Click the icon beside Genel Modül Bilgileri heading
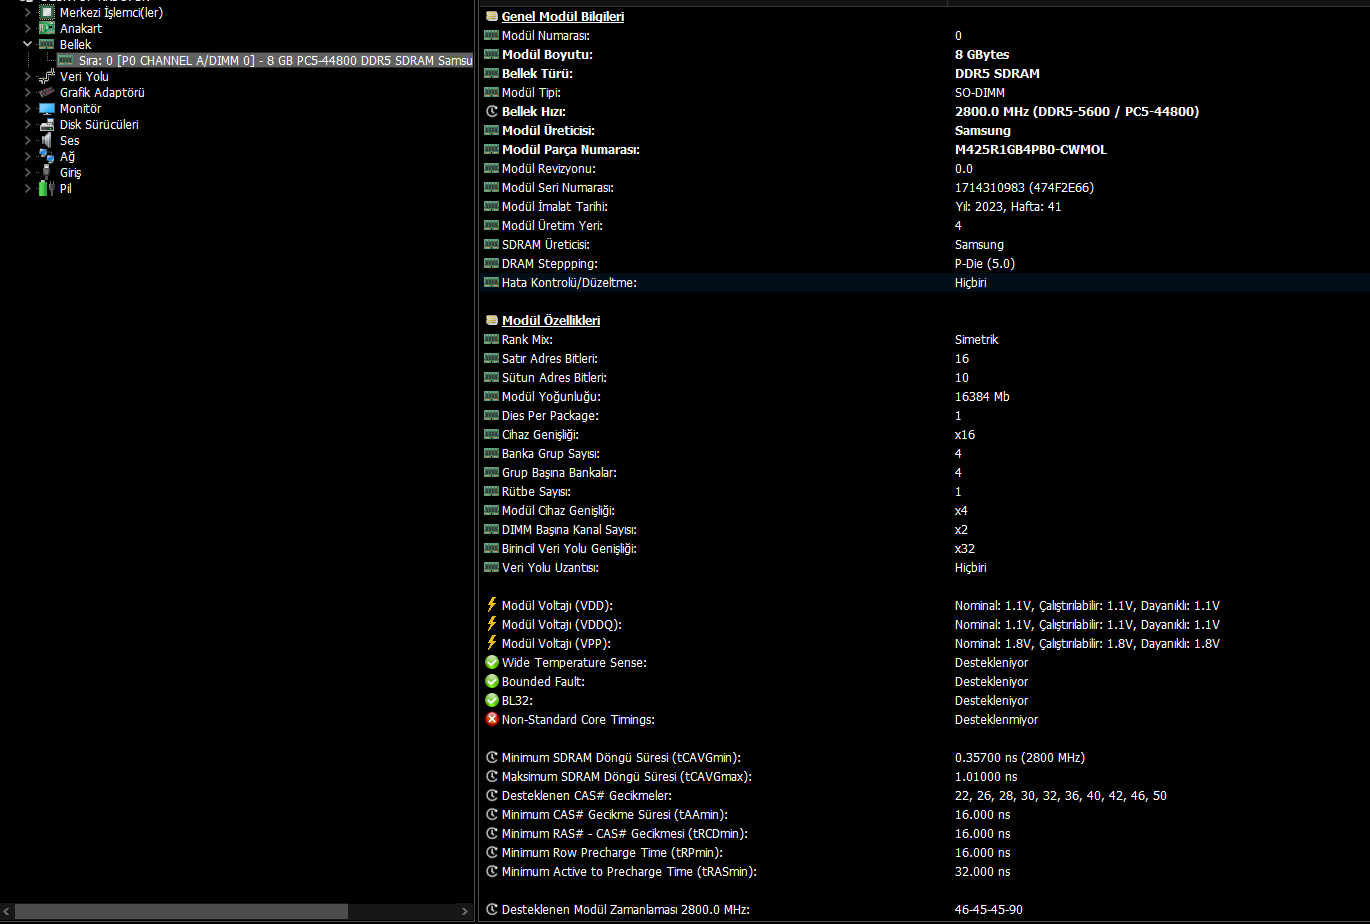 click(x=491, y=17)
